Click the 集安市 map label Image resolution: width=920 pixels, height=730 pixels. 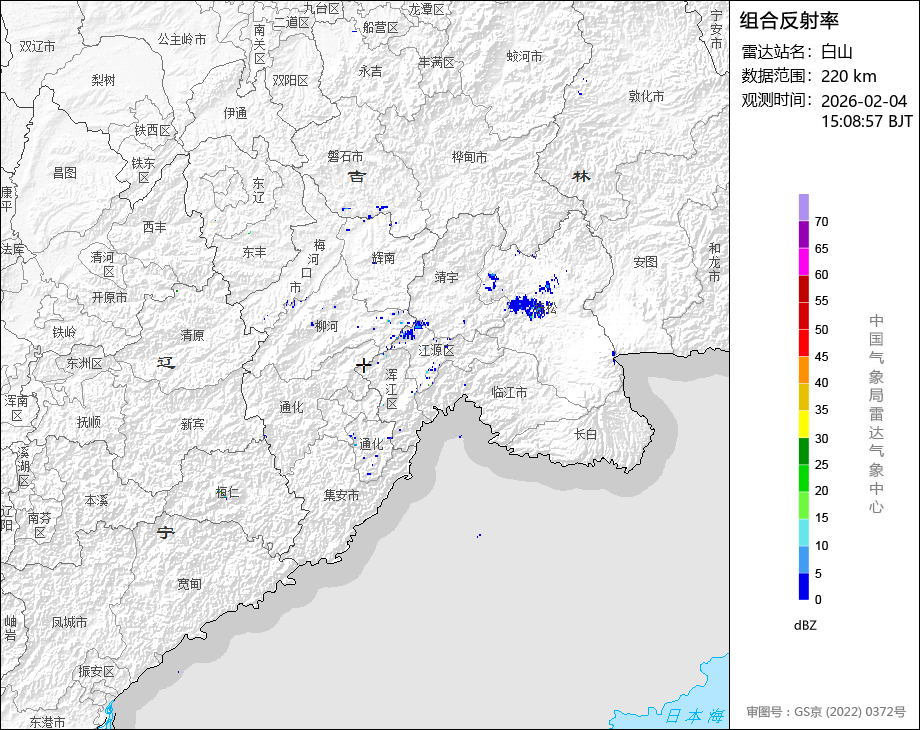(x=341, y=495)
